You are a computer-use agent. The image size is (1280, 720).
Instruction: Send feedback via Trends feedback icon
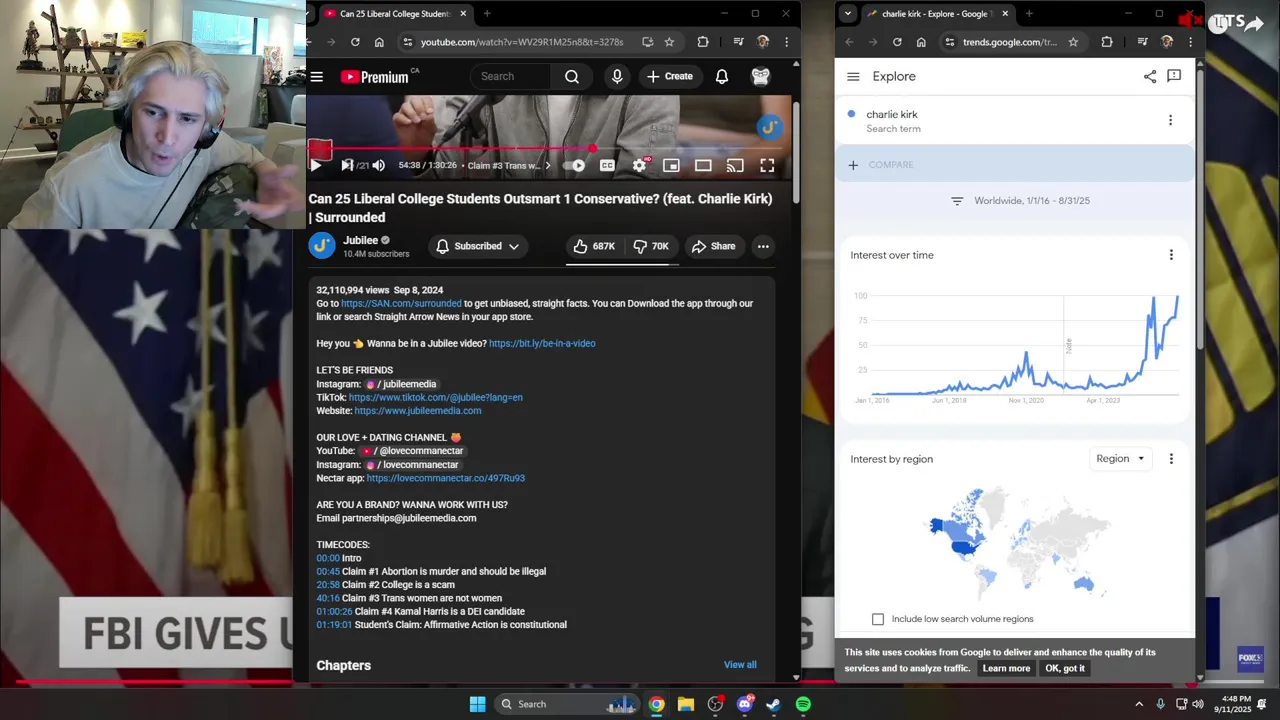pos(1174,76)
